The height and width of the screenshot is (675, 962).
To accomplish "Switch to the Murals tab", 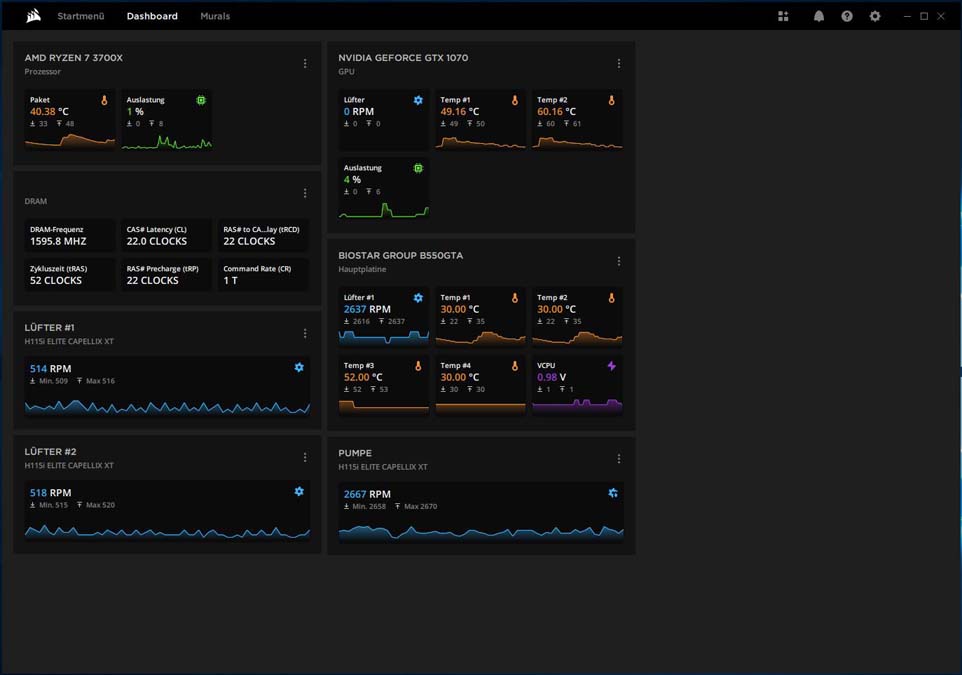I will [215, 16].
